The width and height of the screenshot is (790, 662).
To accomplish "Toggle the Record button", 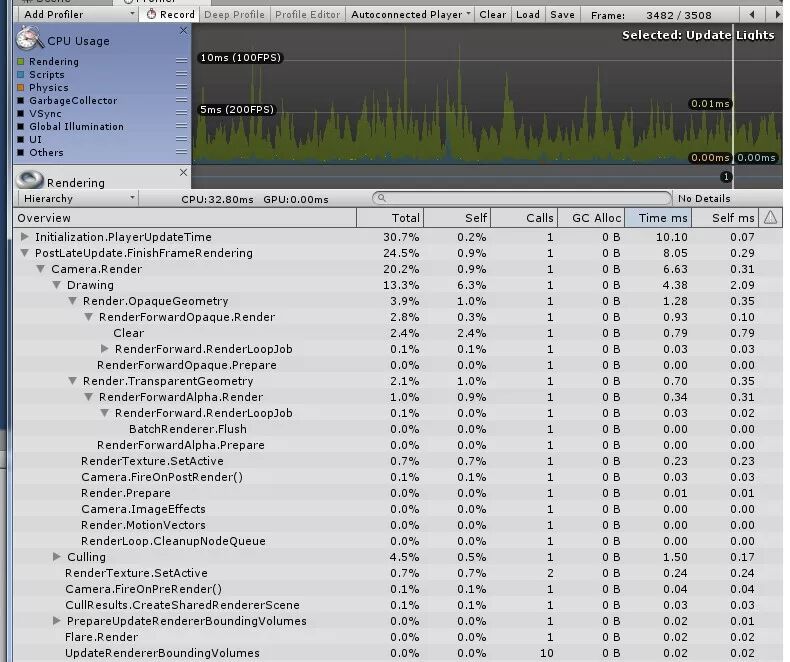I will (170, 15).
